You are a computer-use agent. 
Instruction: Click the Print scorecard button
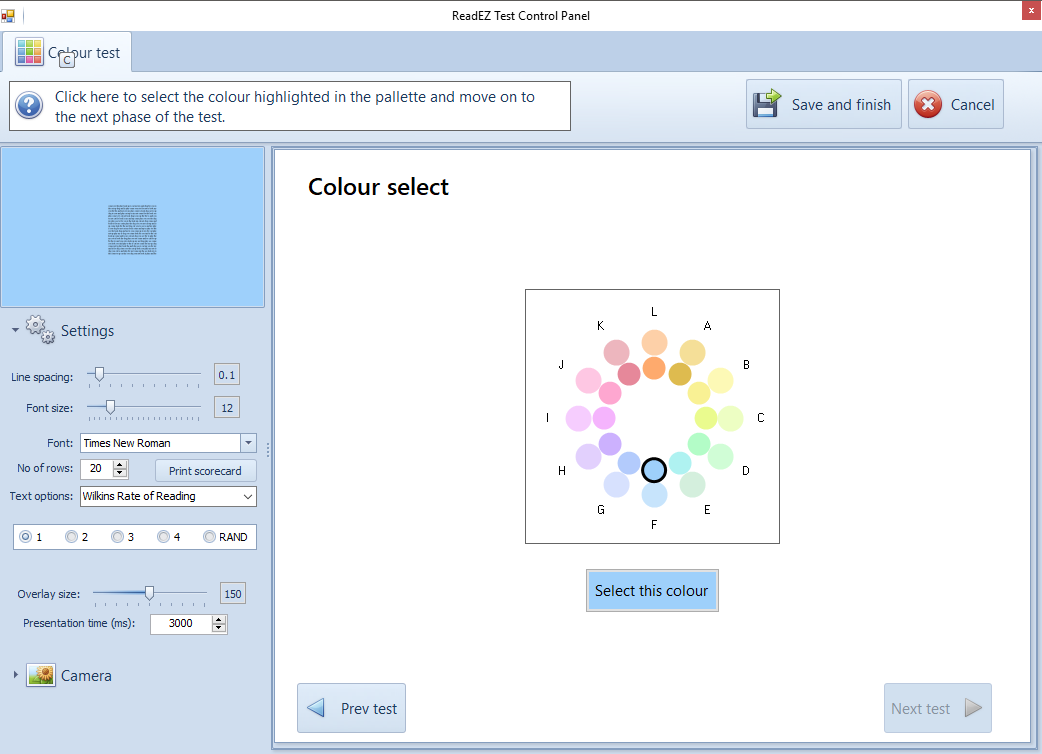pos(205,470)
